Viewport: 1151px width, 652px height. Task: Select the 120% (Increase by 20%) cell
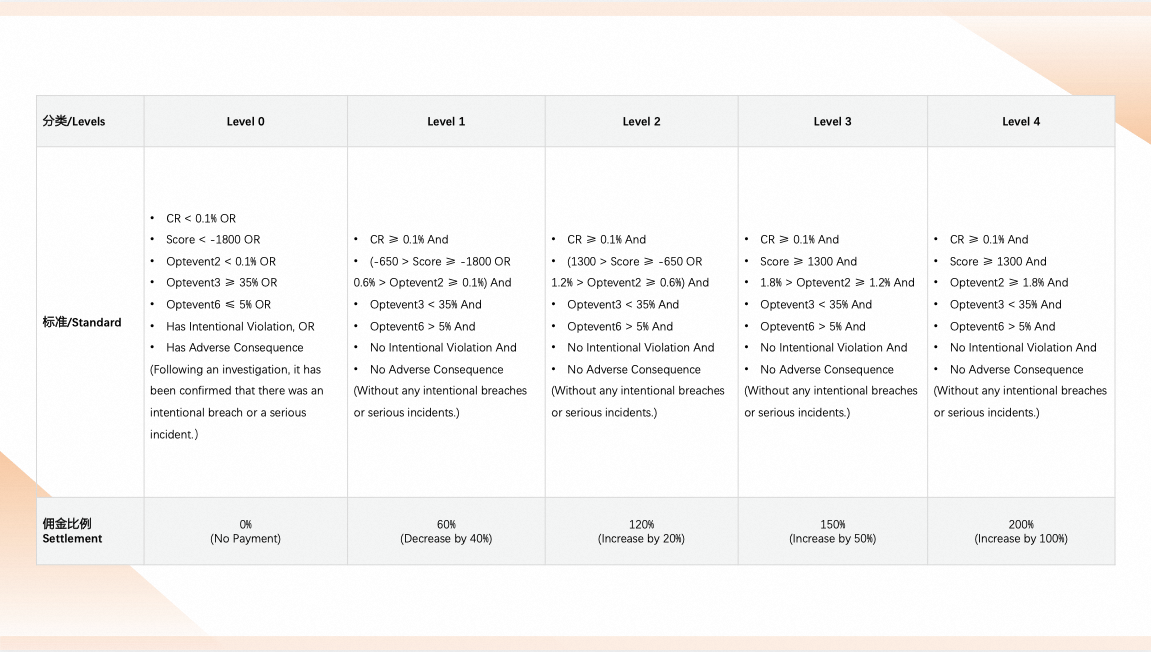[641, 531]
